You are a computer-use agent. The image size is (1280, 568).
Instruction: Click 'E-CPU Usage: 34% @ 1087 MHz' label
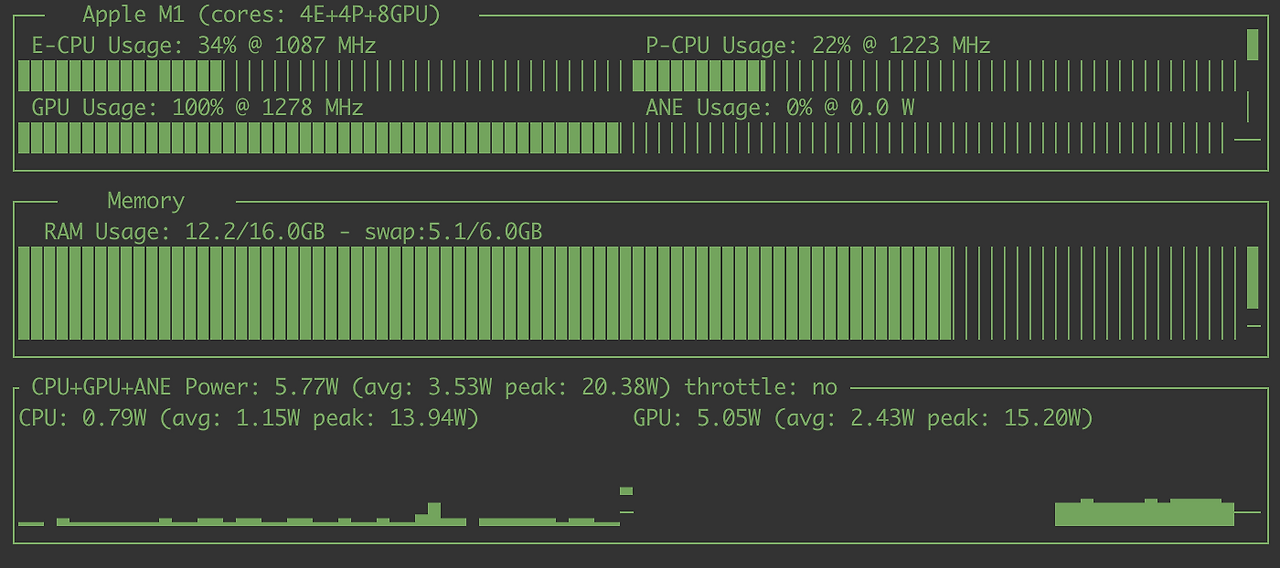click(x=204, y=46)
